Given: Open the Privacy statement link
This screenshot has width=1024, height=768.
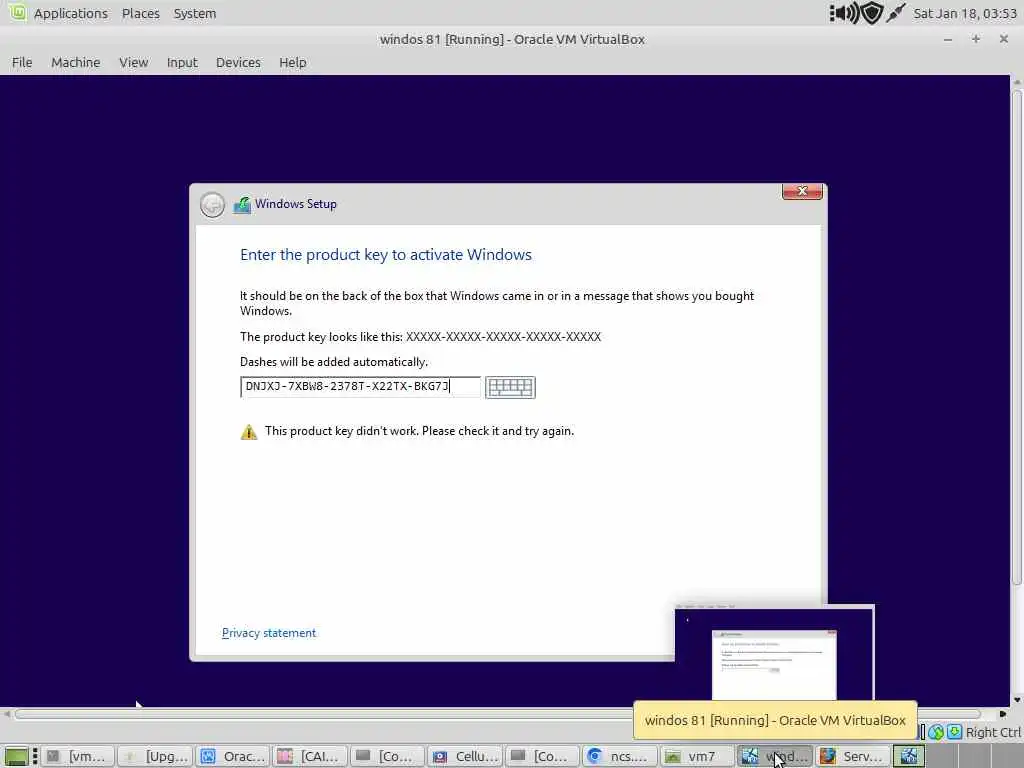Looking at the screenshot, I should click(268, 633).
